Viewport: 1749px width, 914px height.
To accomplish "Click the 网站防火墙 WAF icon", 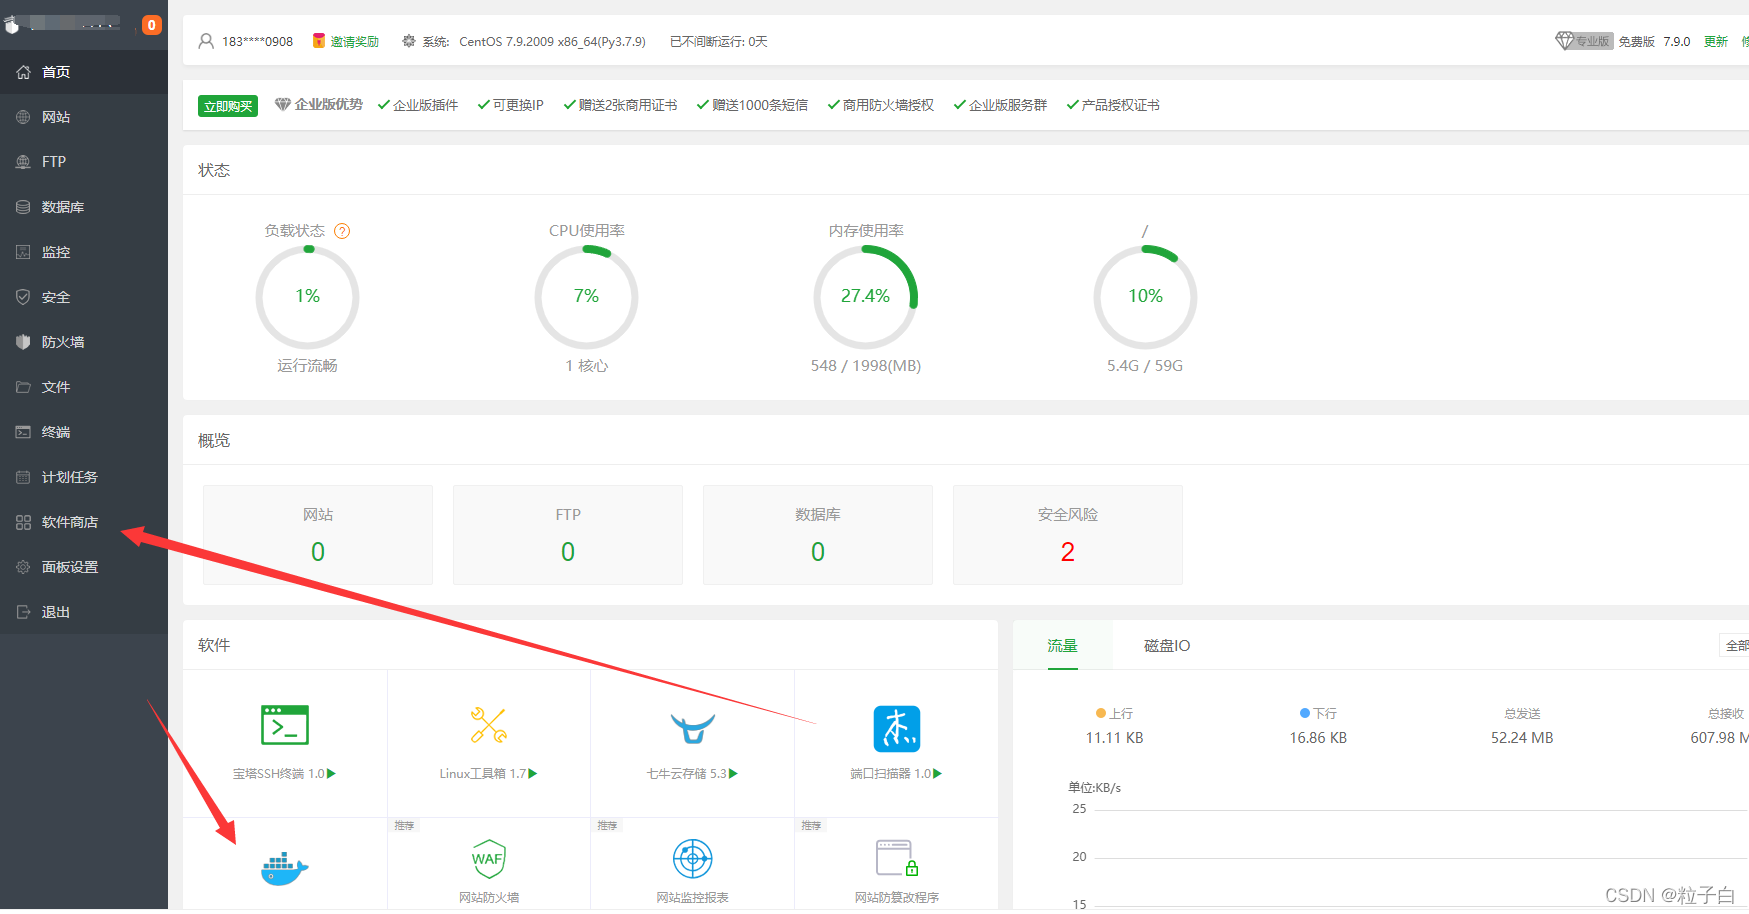I will click(x=489, y=859).
